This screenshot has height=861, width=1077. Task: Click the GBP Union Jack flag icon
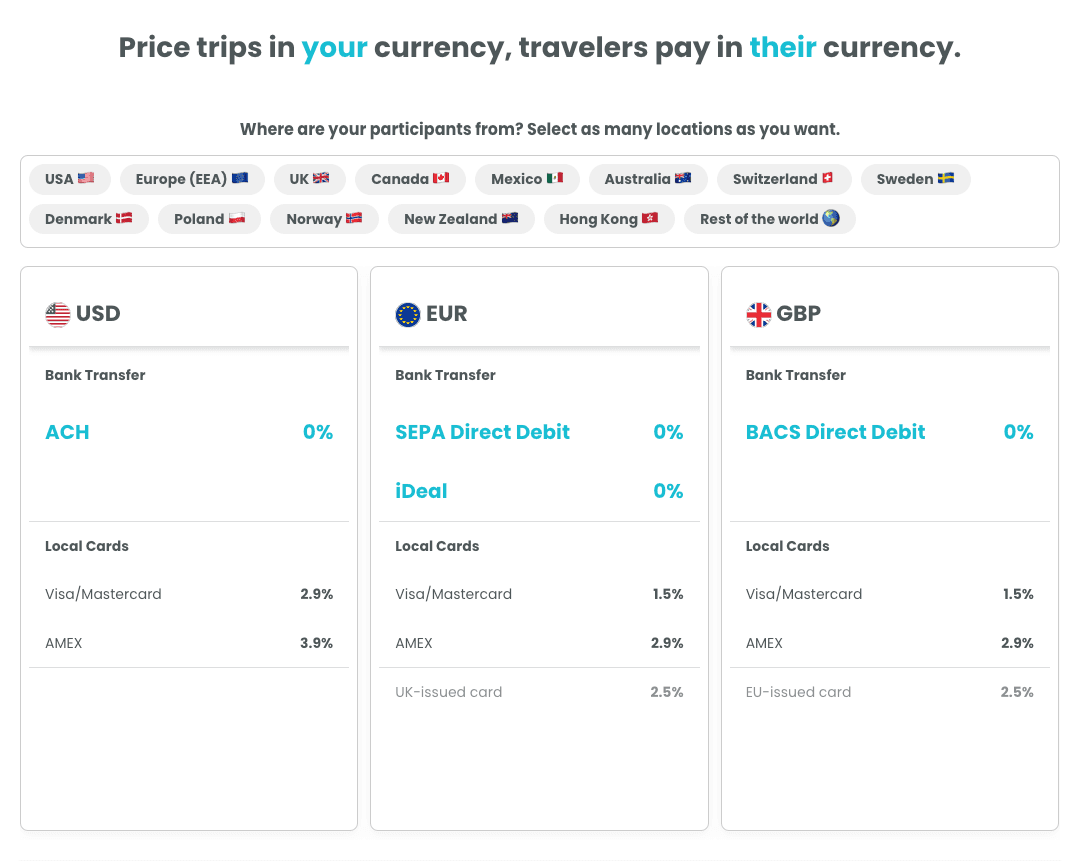(x=759, y=315)
